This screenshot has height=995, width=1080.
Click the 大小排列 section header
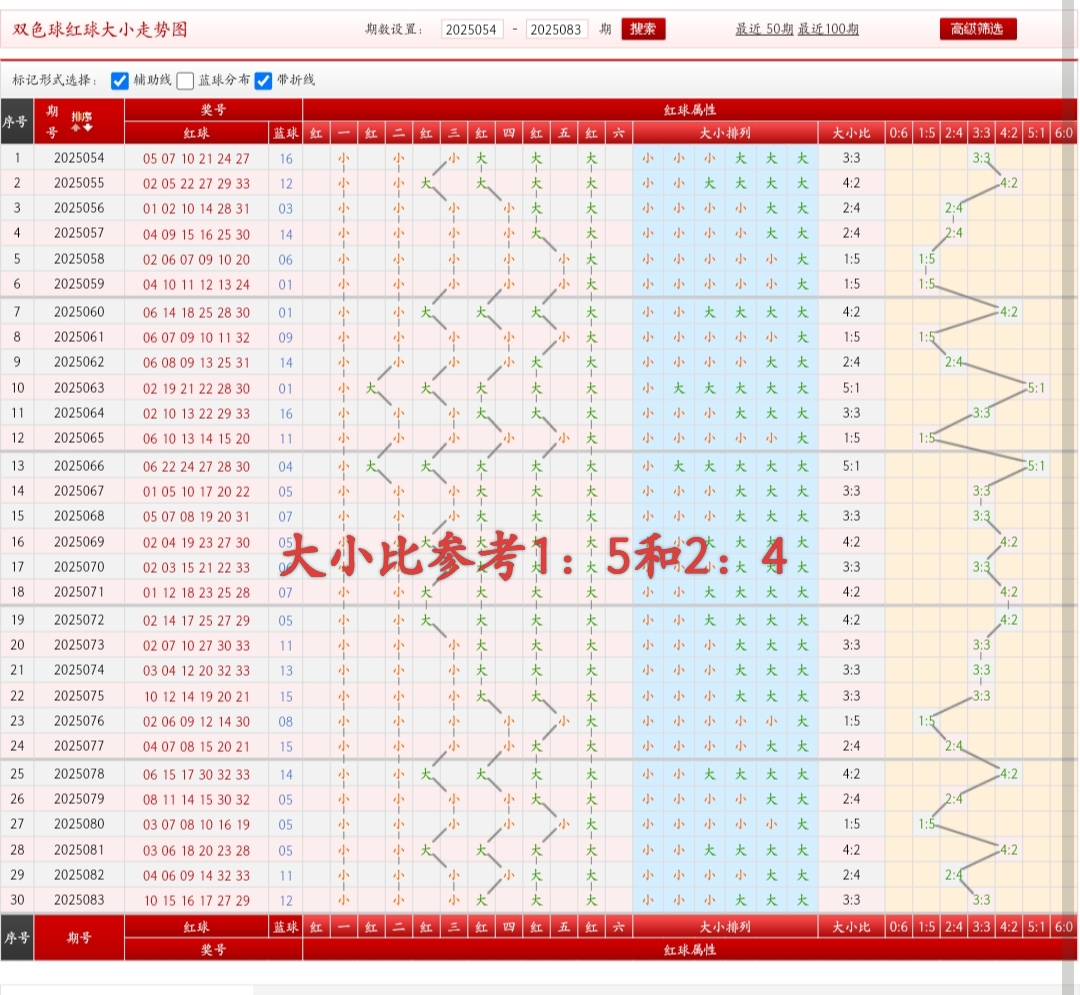pyautogui.click(x=727, y=131)
